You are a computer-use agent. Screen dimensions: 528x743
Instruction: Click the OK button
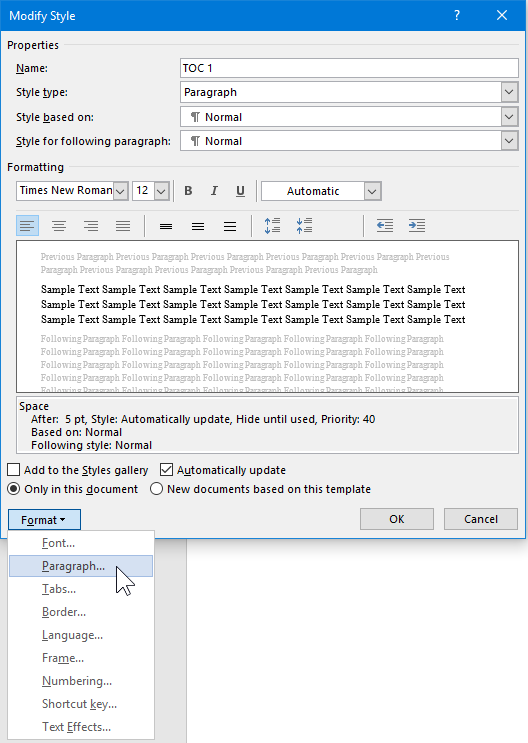click(x=397, y=519)
